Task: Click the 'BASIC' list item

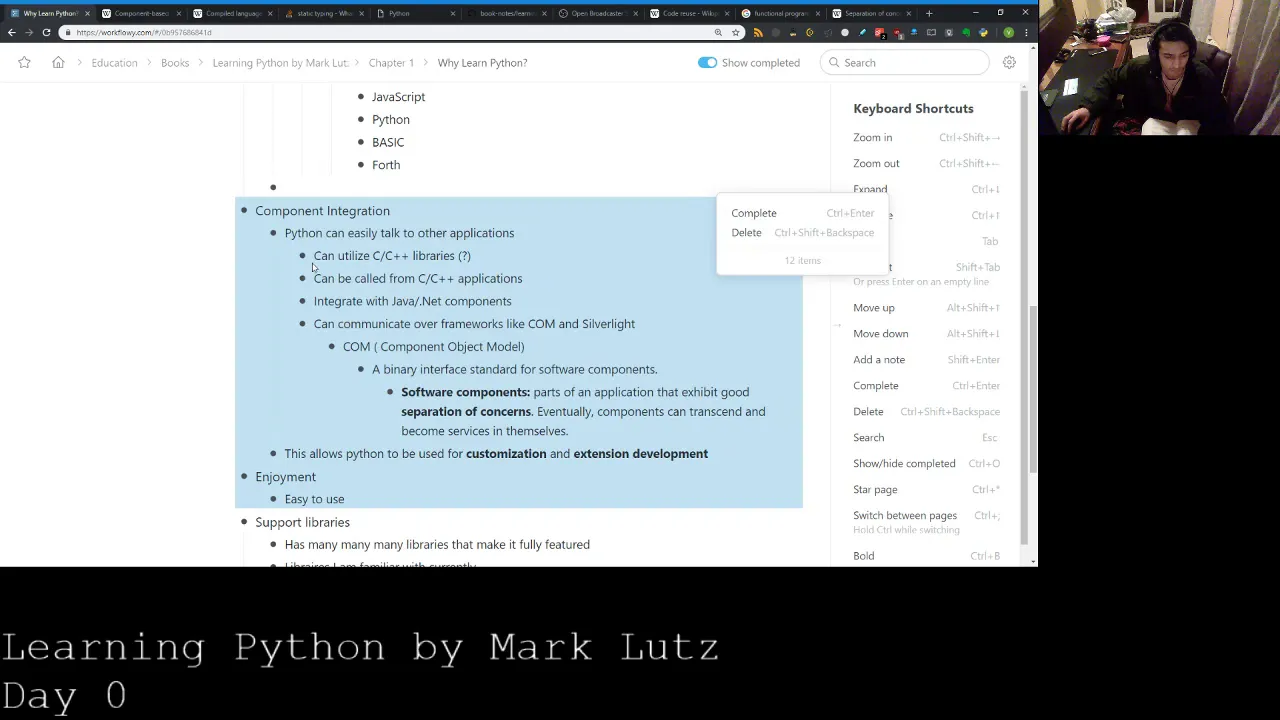Action: point(388,142)
